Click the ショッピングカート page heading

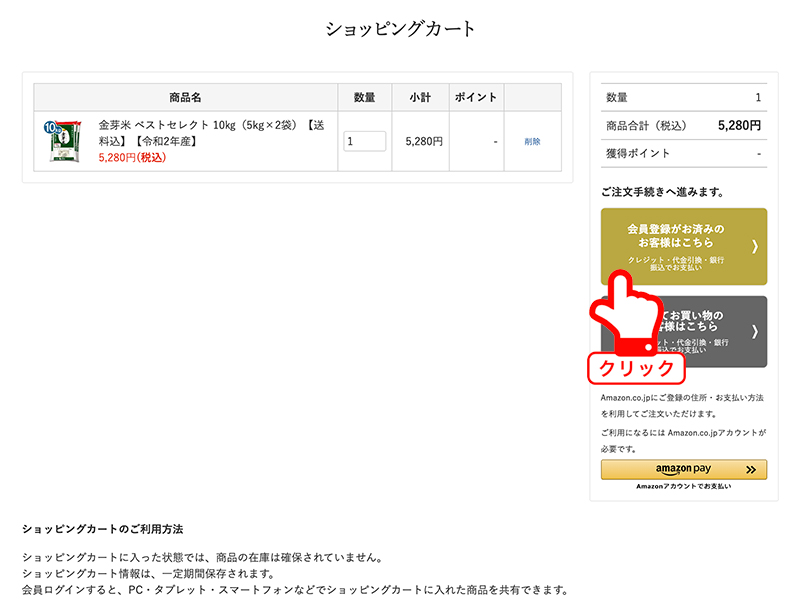point(400,29)
